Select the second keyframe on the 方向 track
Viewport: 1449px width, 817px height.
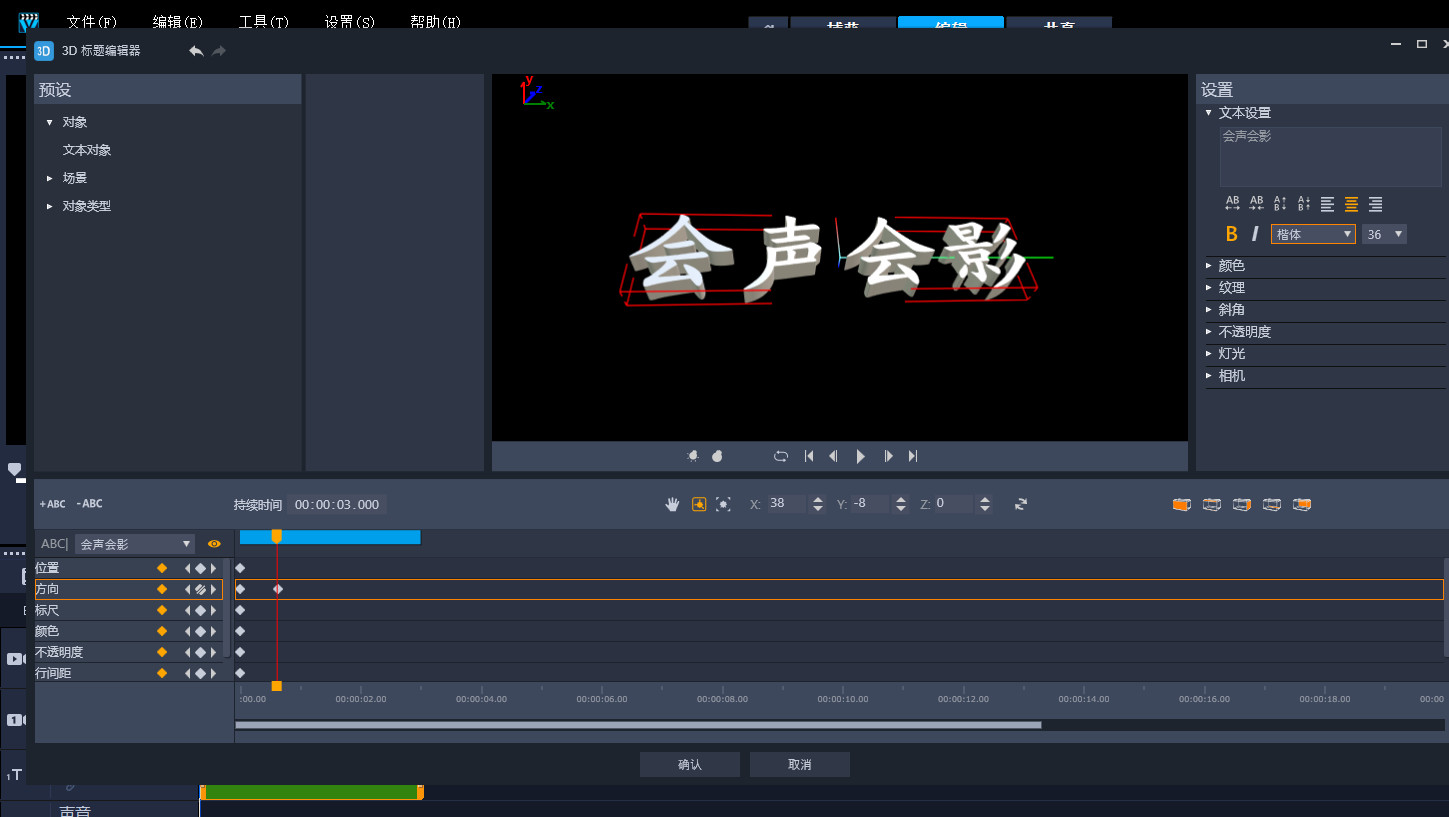(278, 589)
